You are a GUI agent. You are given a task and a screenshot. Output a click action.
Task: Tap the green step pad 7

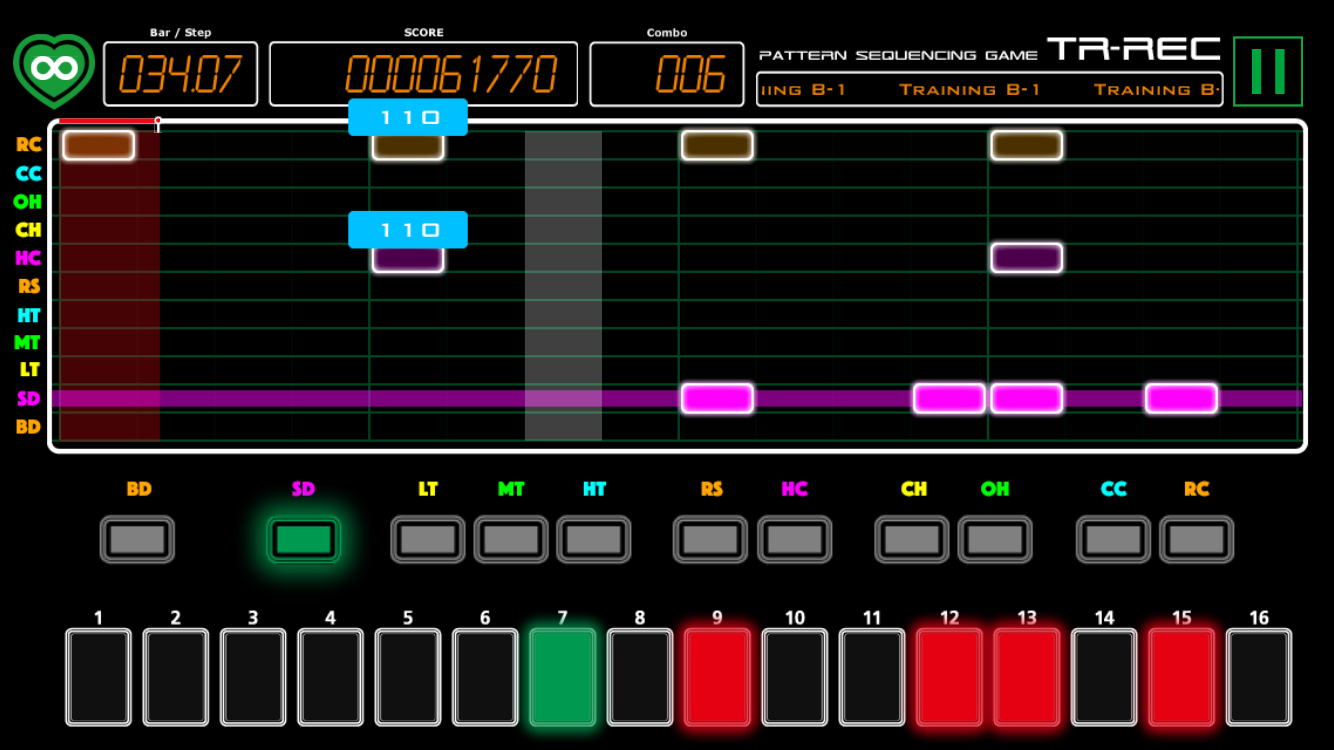point(563,677)
